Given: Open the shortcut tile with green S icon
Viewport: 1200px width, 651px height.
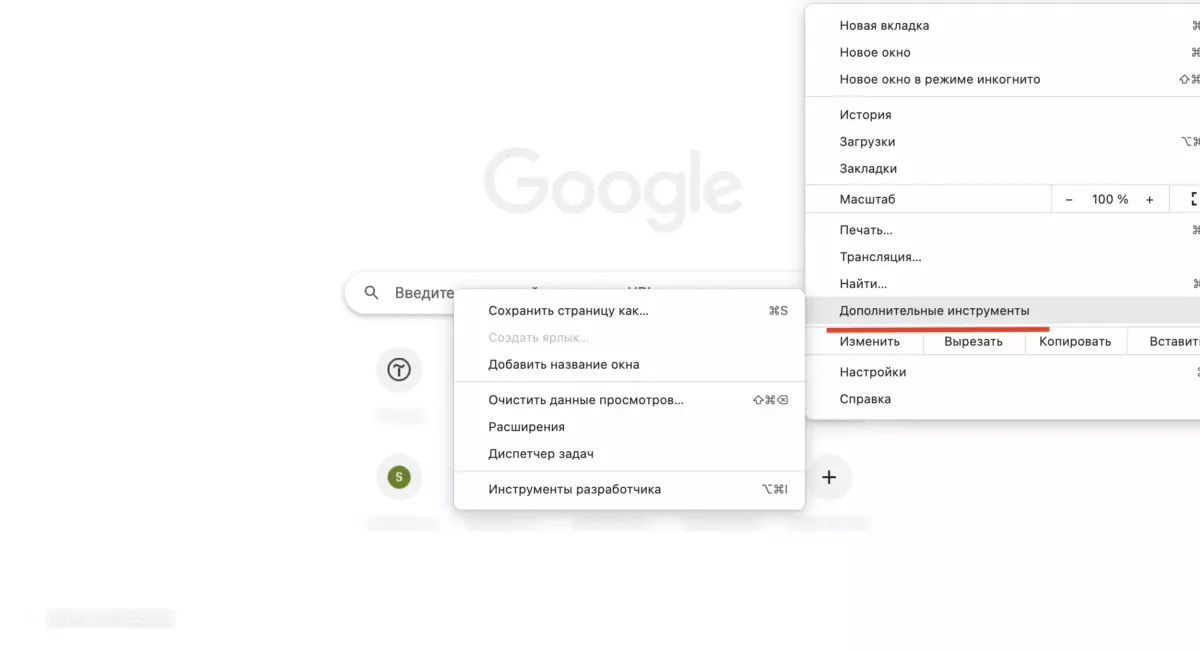Looking at the screenshot, I should point(400,477).
